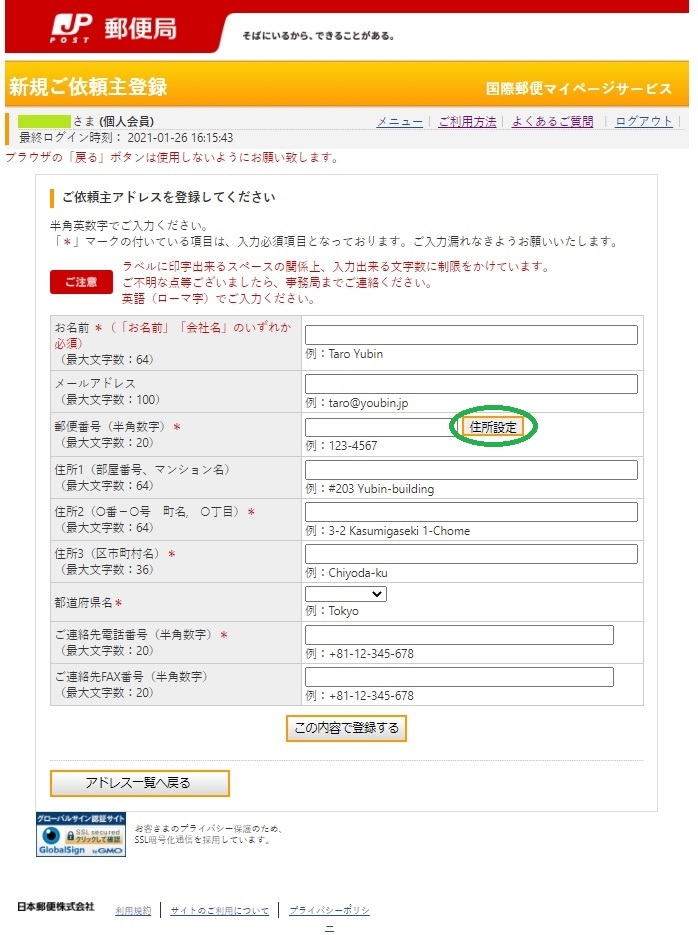The width and height of the screenshot is (698, 935).
Task: Click the example text 例：taro@youbin.jp
Action: click(x=356, y=403)
